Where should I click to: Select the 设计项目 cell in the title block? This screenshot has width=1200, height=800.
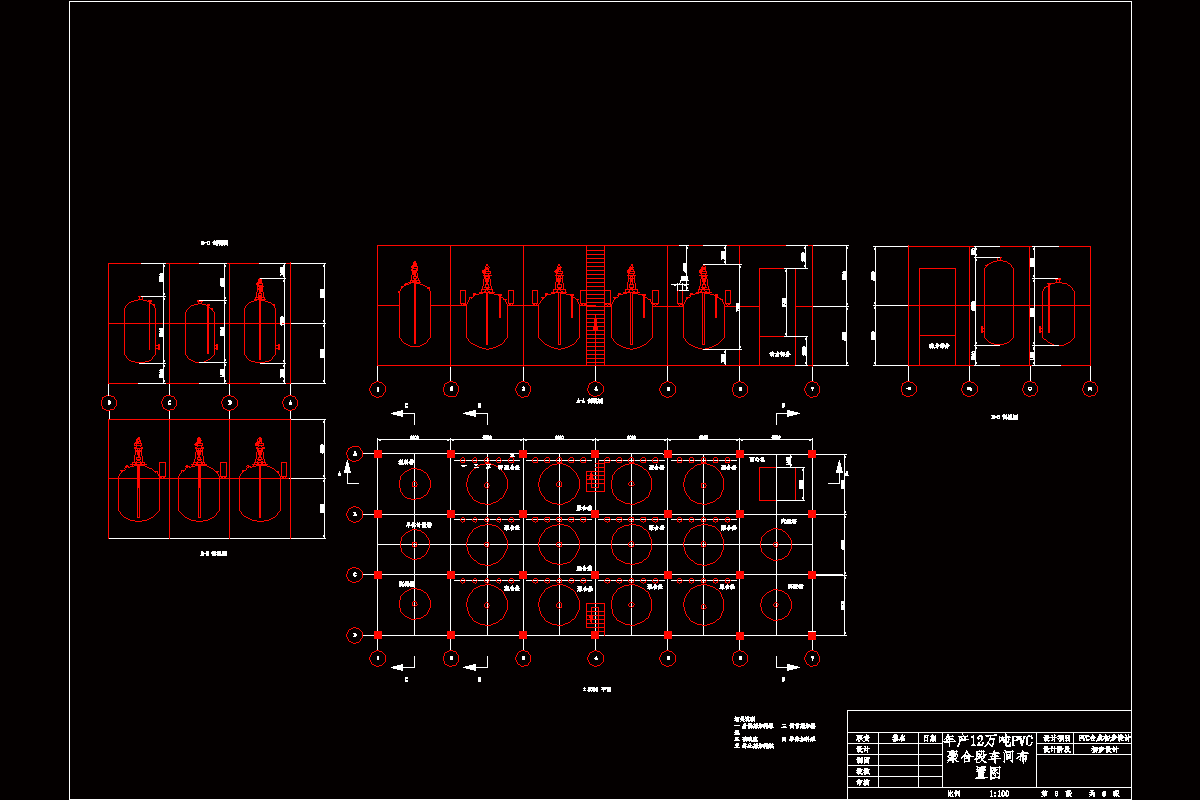point(1056,737)
